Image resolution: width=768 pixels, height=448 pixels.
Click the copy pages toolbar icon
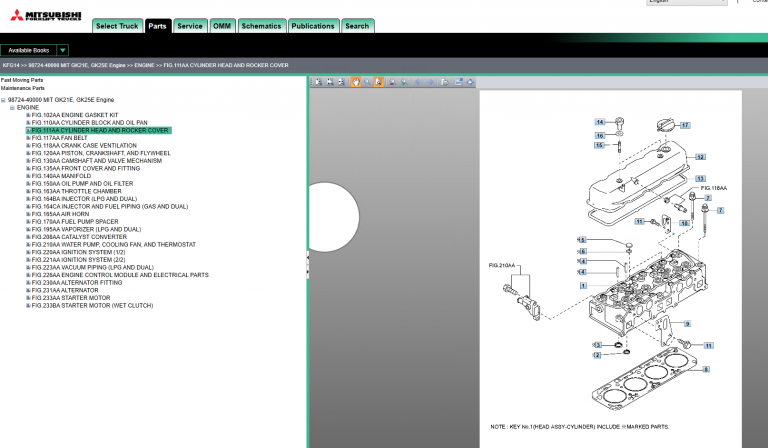click(445, 82)
